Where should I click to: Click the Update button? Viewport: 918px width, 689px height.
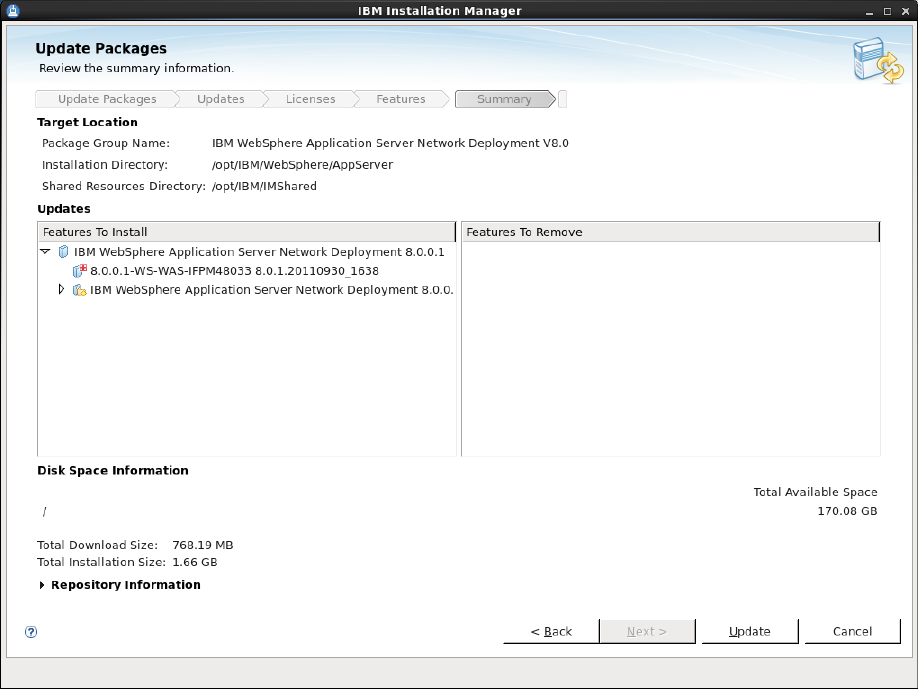749,631
